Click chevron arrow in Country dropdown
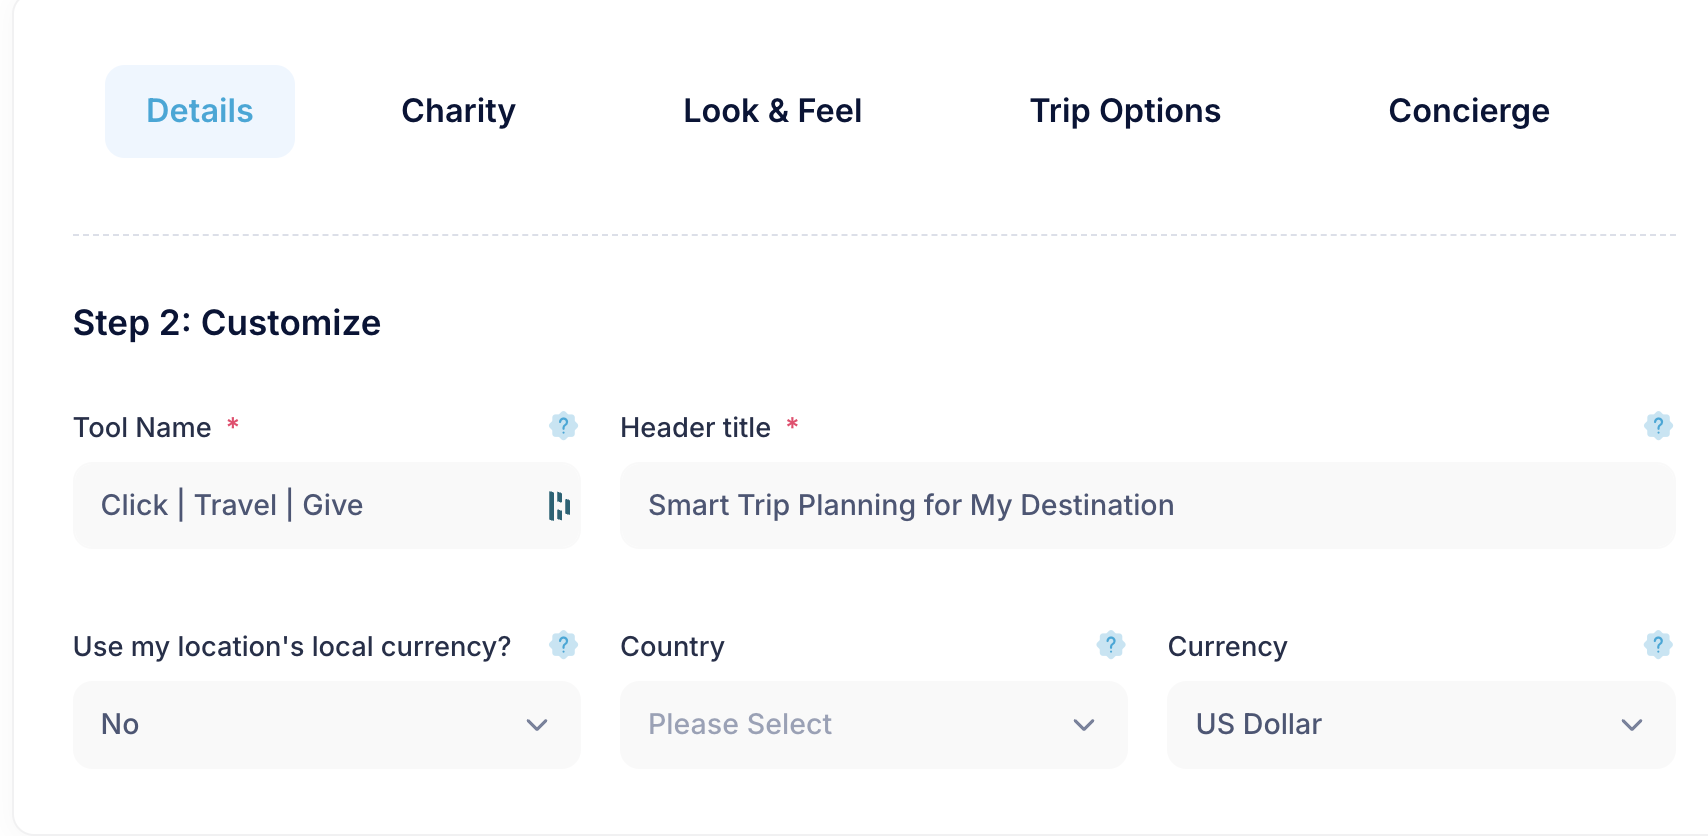Viewport: 1708px width, 836px height. coord(1084,725)
